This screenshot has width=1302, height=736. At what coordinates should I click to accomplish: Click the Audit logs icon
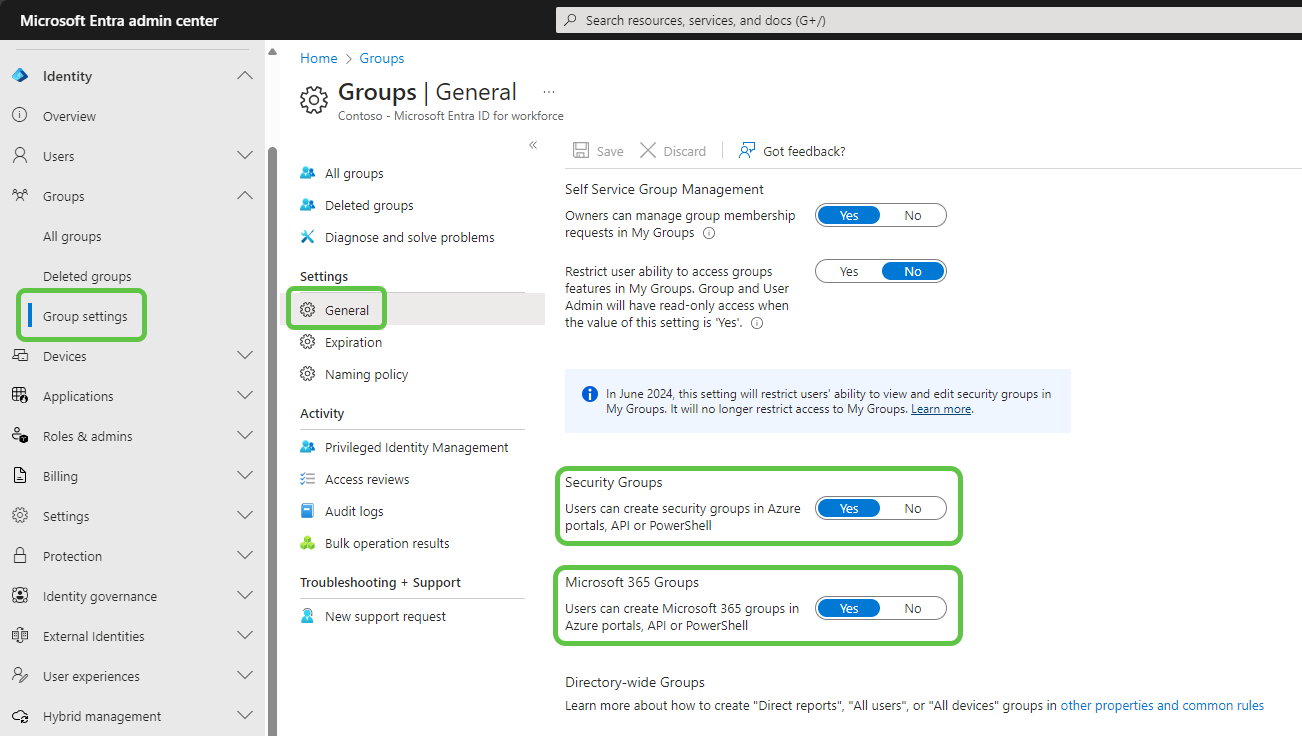308,511
